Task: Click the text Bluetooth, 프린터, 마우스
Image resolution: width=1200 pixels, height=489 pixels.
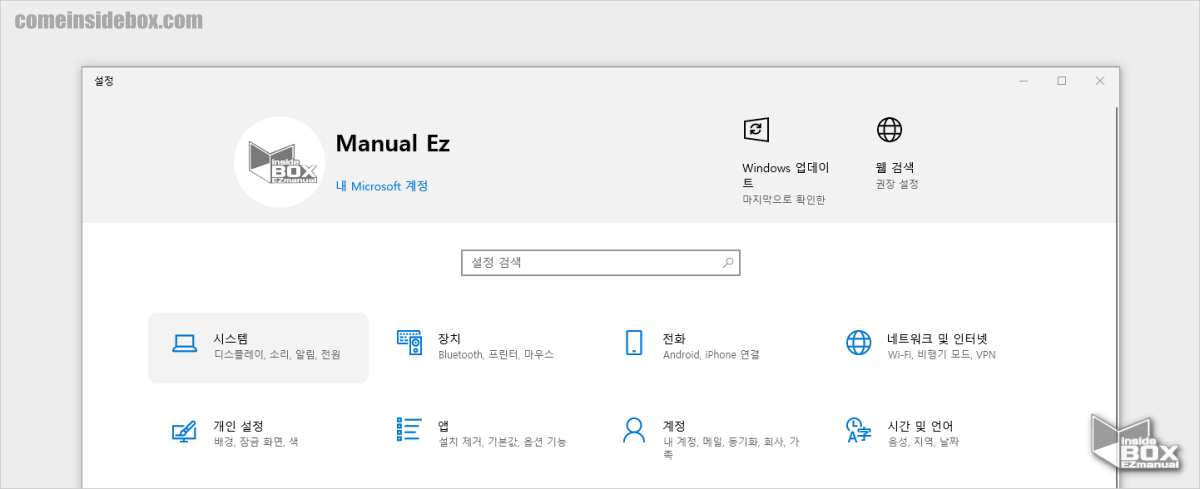Action: [x=496, y=354]
